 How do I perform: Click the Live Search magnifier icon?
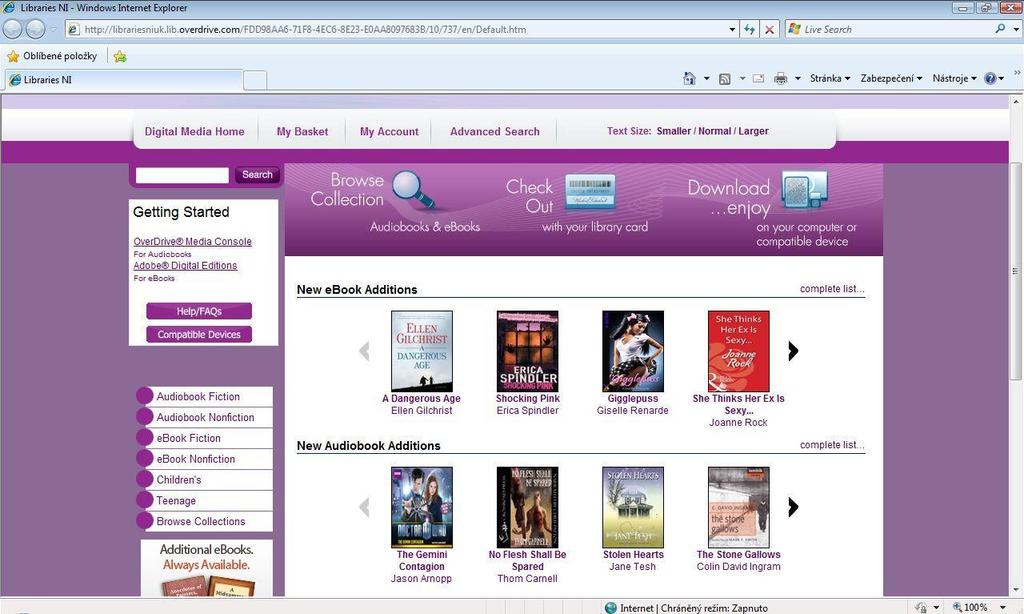point(1000,29)
